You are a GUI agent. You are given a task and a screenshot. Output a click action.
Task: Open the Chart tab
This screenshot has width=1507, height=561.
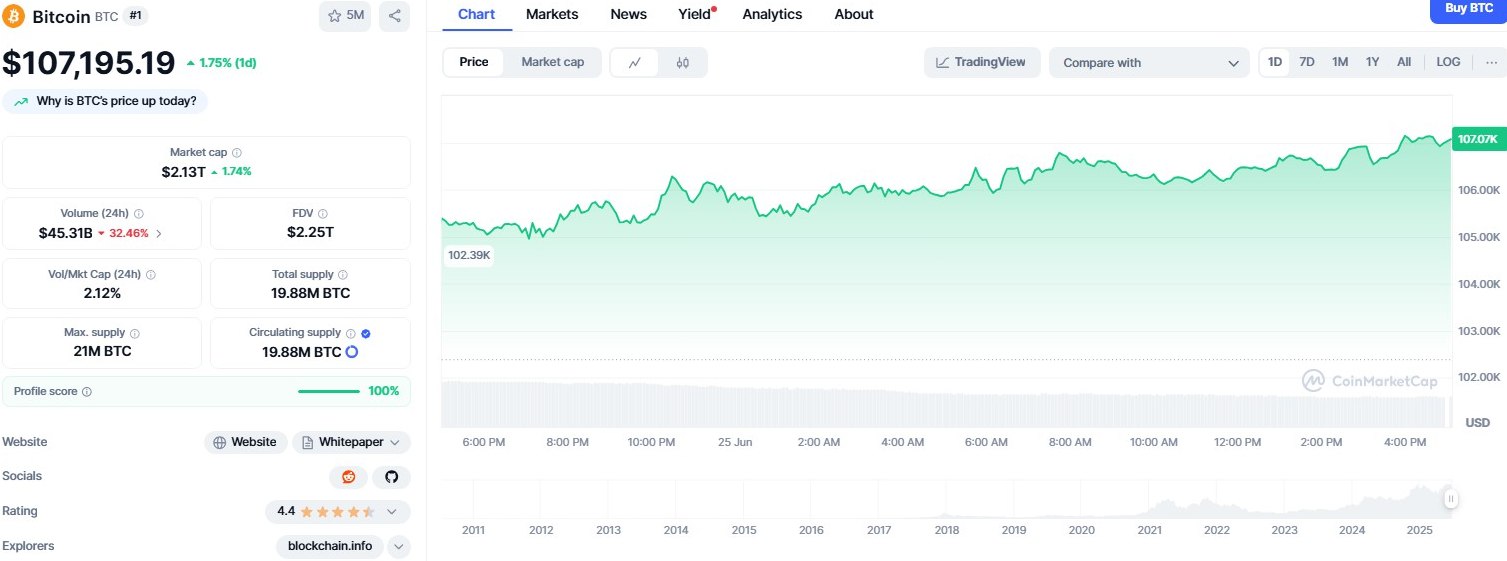pyautogui.click(x=477, y=14)
